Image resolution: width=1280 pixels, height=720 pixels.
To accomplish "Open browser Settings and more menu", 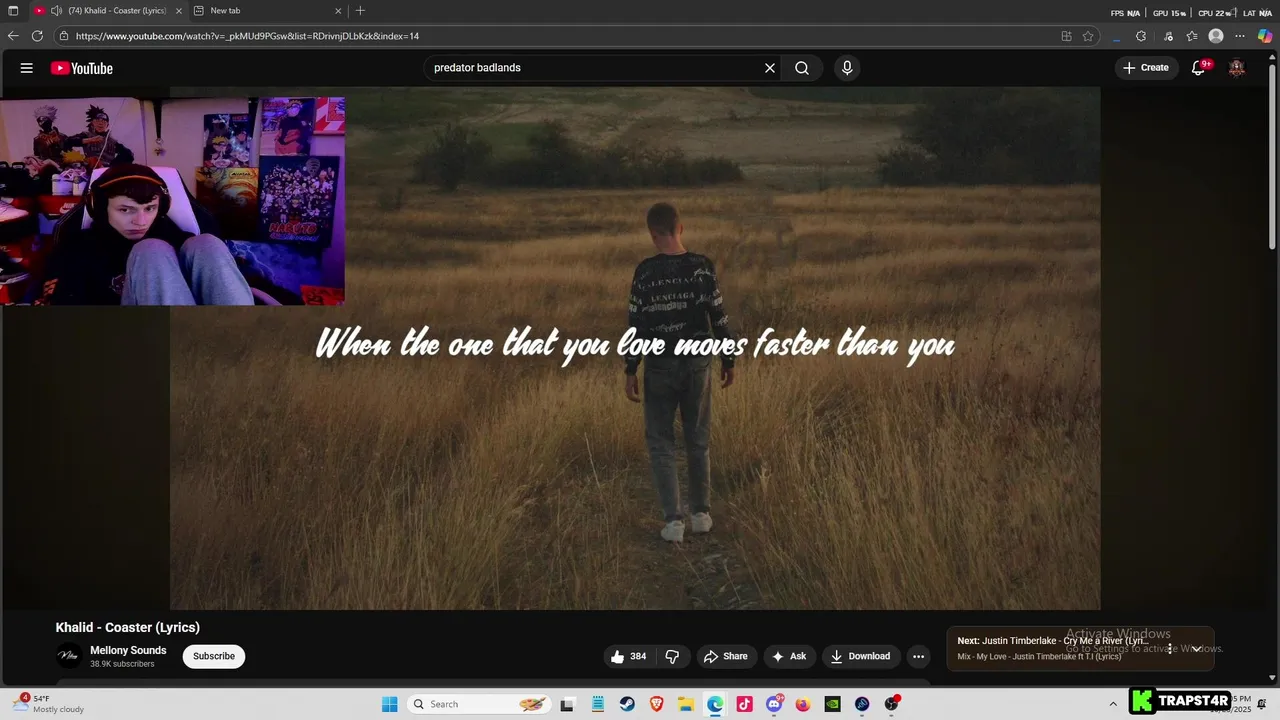I will click(1240, 36).
